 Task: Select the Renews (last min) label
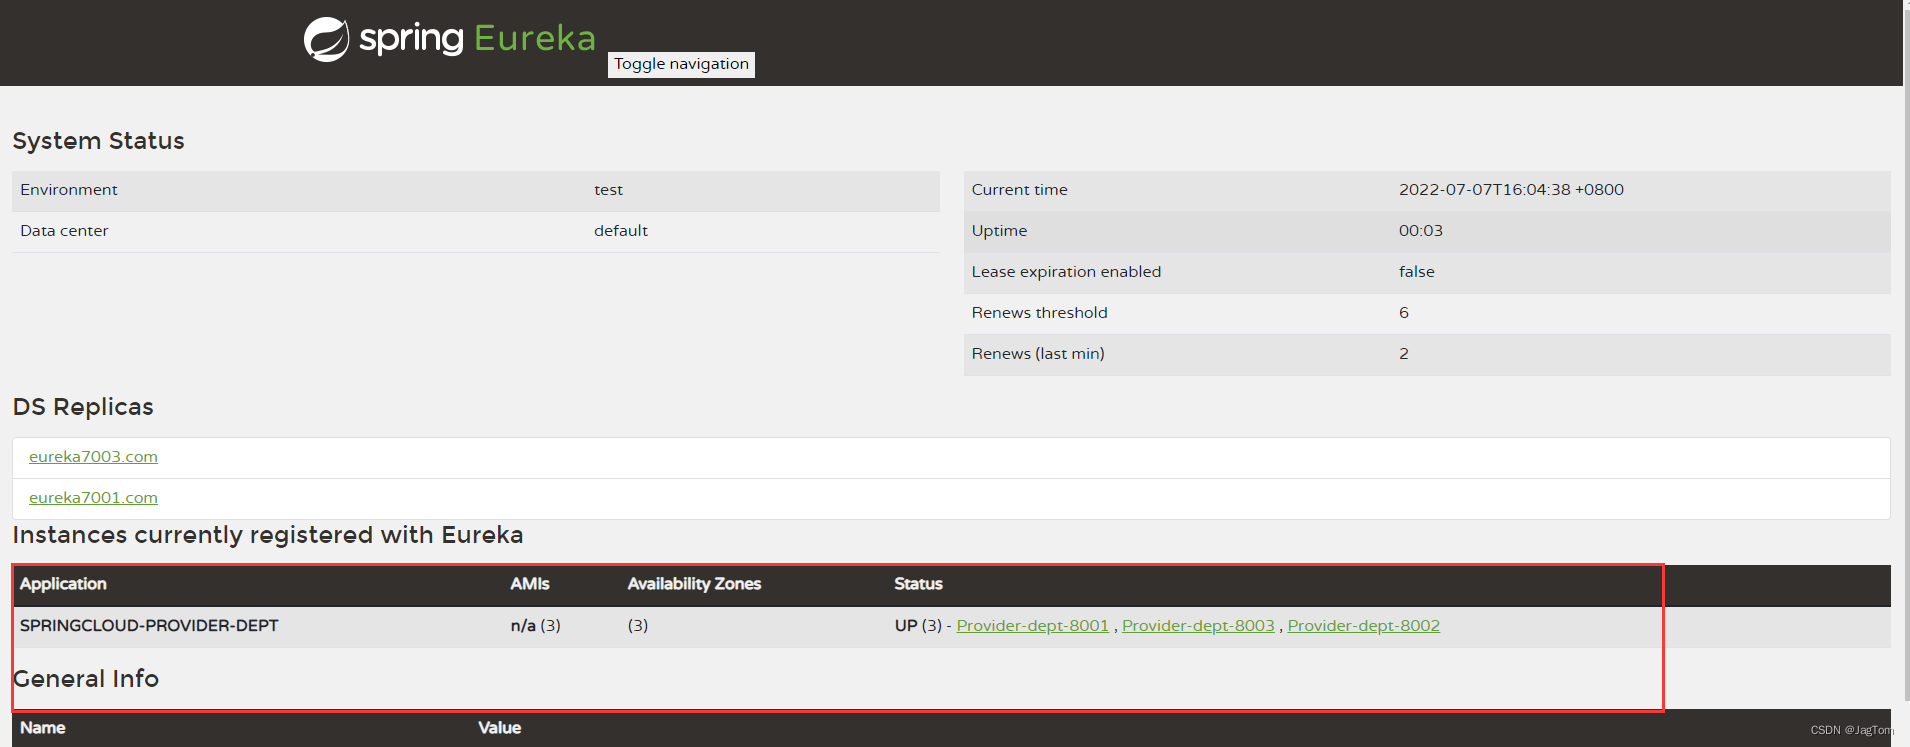(x=1038, y=354)
